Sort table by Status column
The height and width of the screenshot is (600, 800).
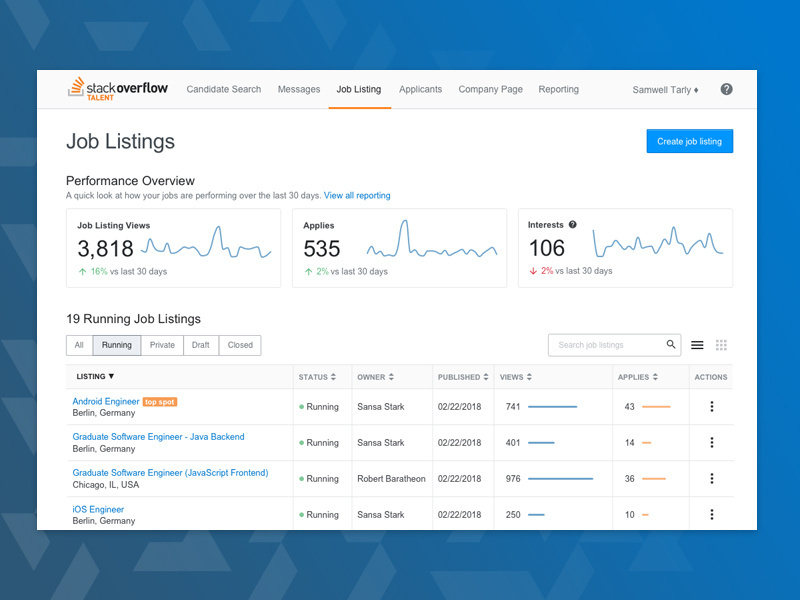click(317, 377)
